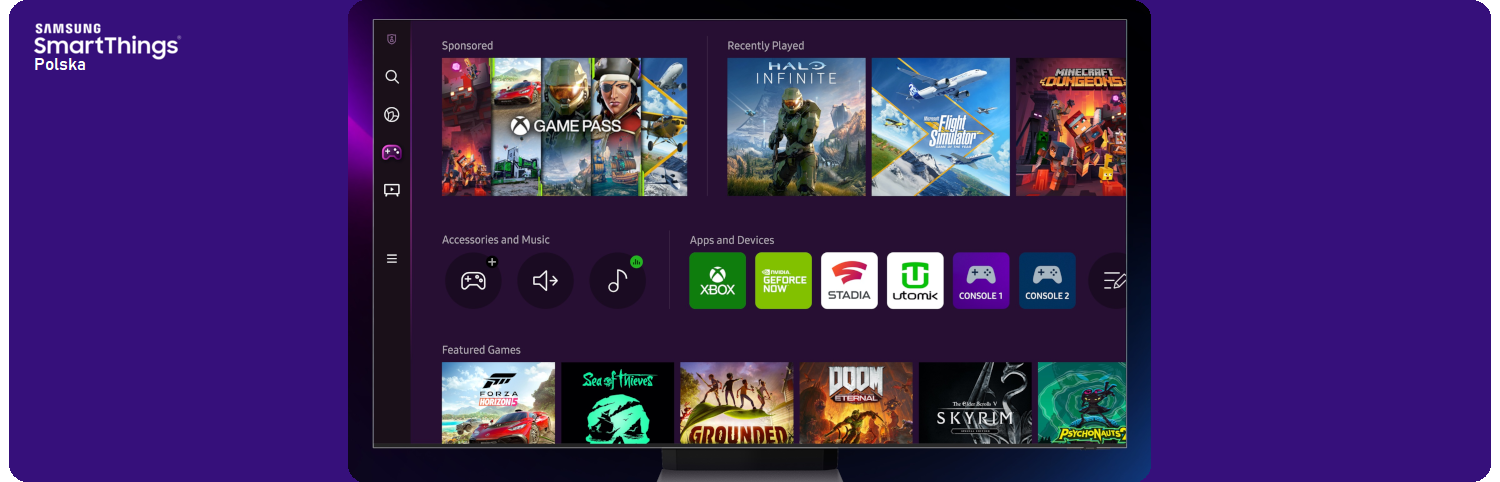Open the Media icon in the sidebar
The height and width of the screenshot is (482, 1500).
392,190
